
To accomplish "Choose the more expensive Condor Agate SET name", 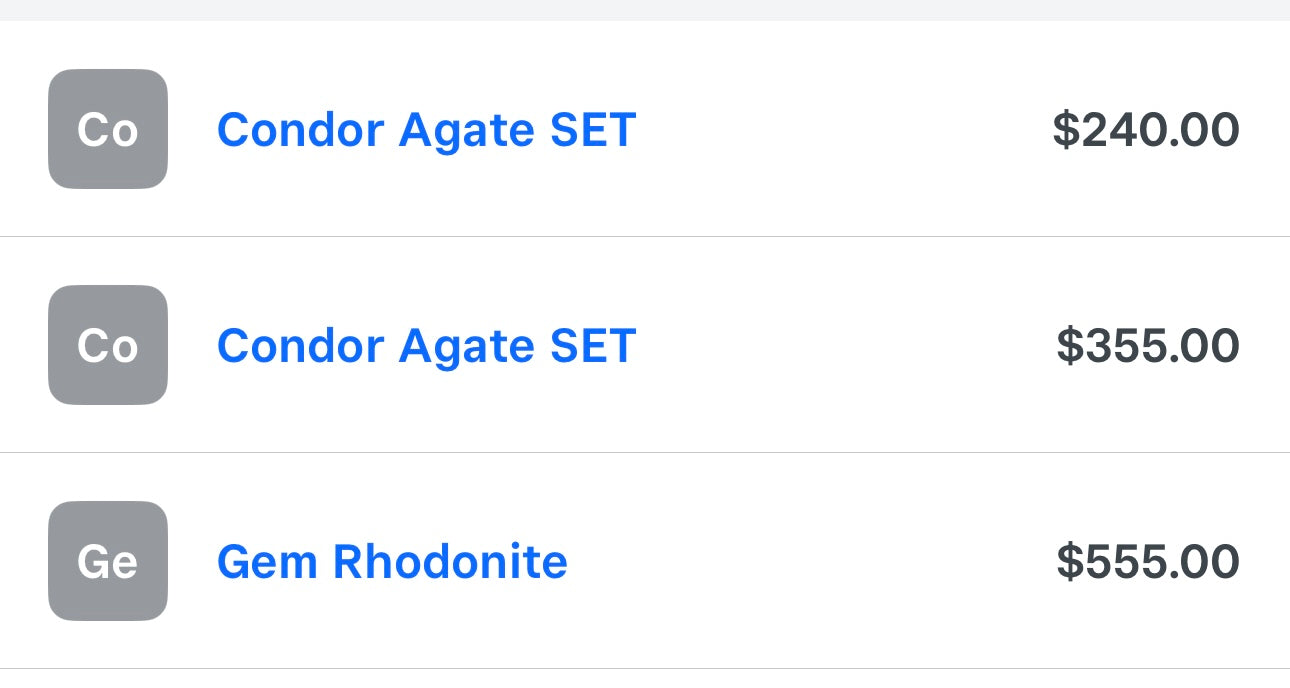I will point(426,346).
